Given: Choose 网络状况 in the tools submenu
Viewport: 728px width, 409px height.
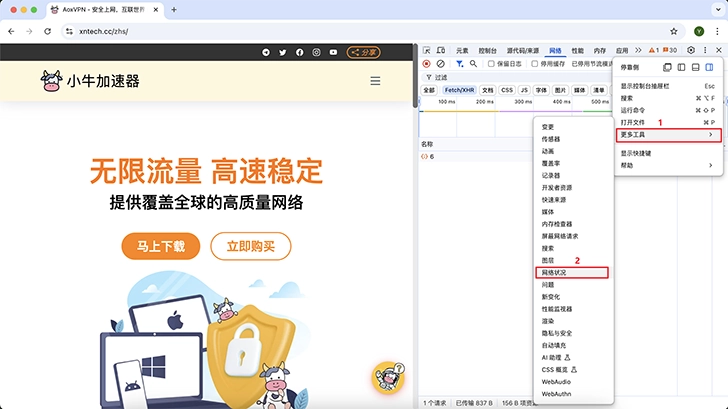Looking at the screenshot, I should (572, 273).
